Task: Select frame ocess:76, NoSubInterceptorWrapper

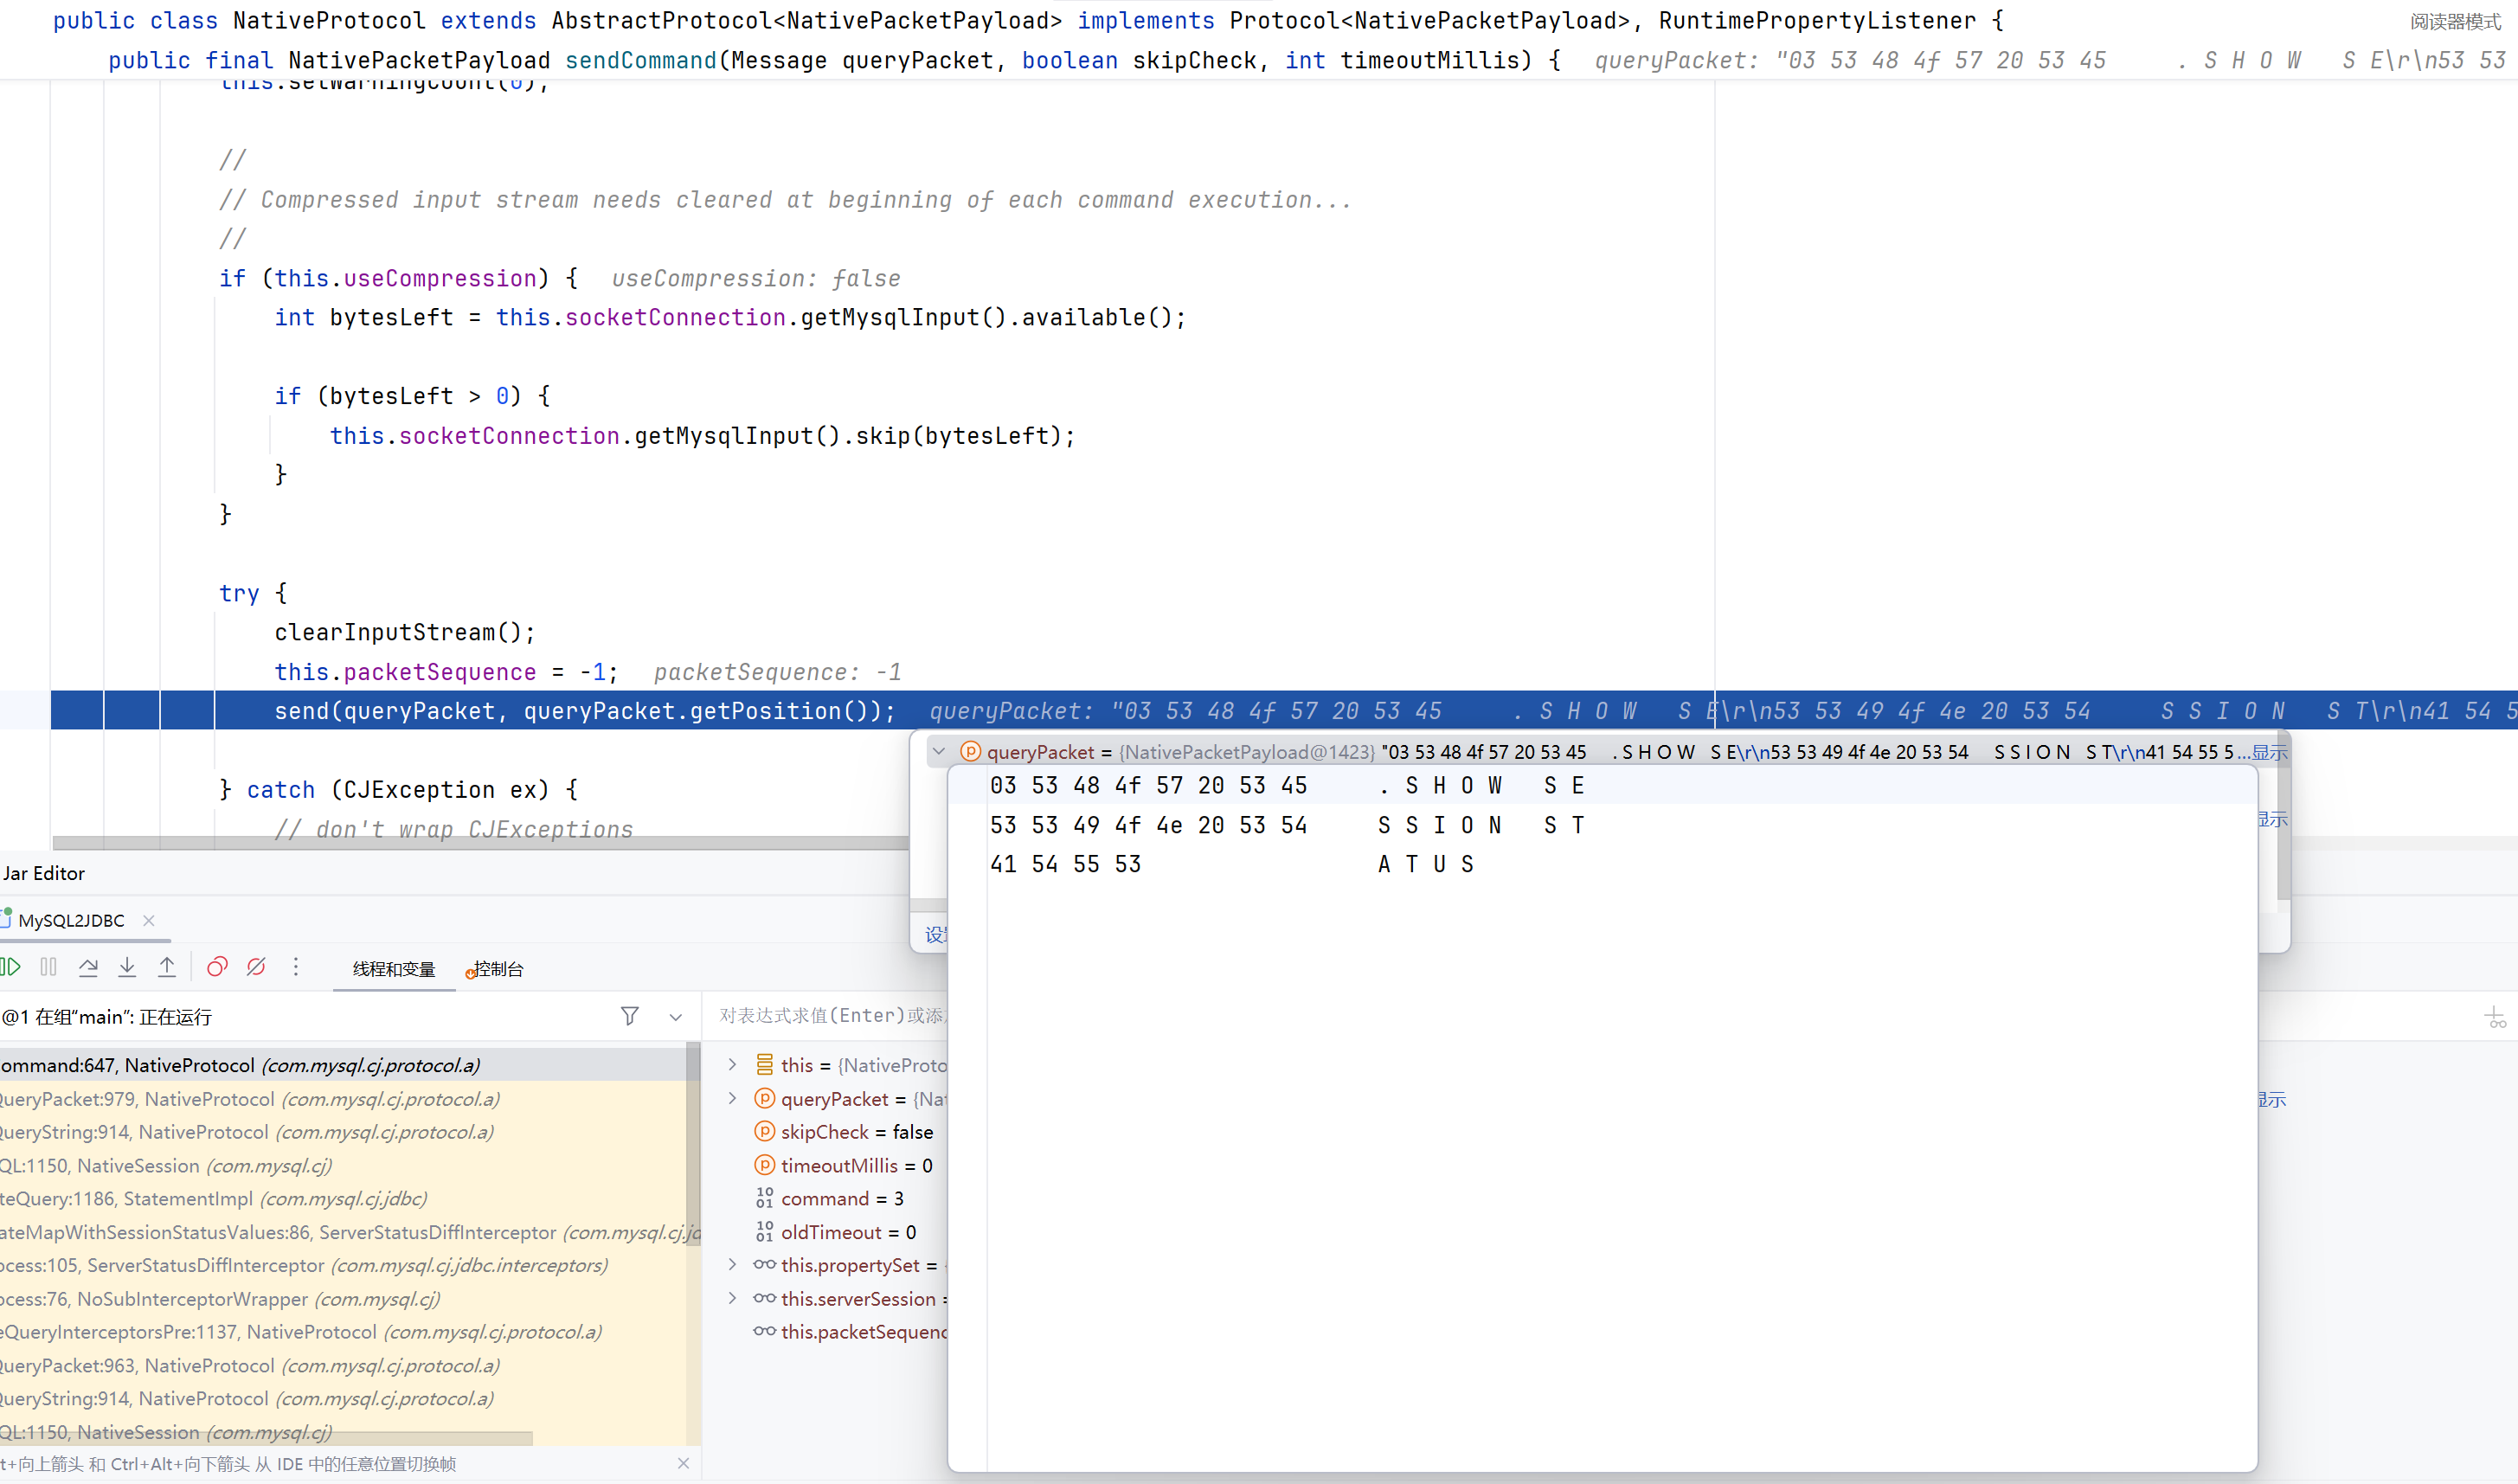Action: 344,1298
